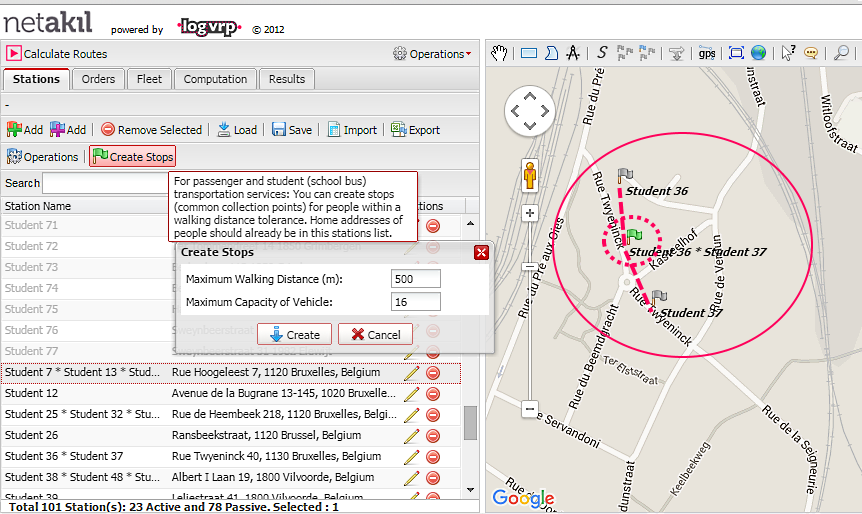Click the globe map type icon
This screenshot has width=862, height=514.
pyautogui.click(x=759, y=53)
